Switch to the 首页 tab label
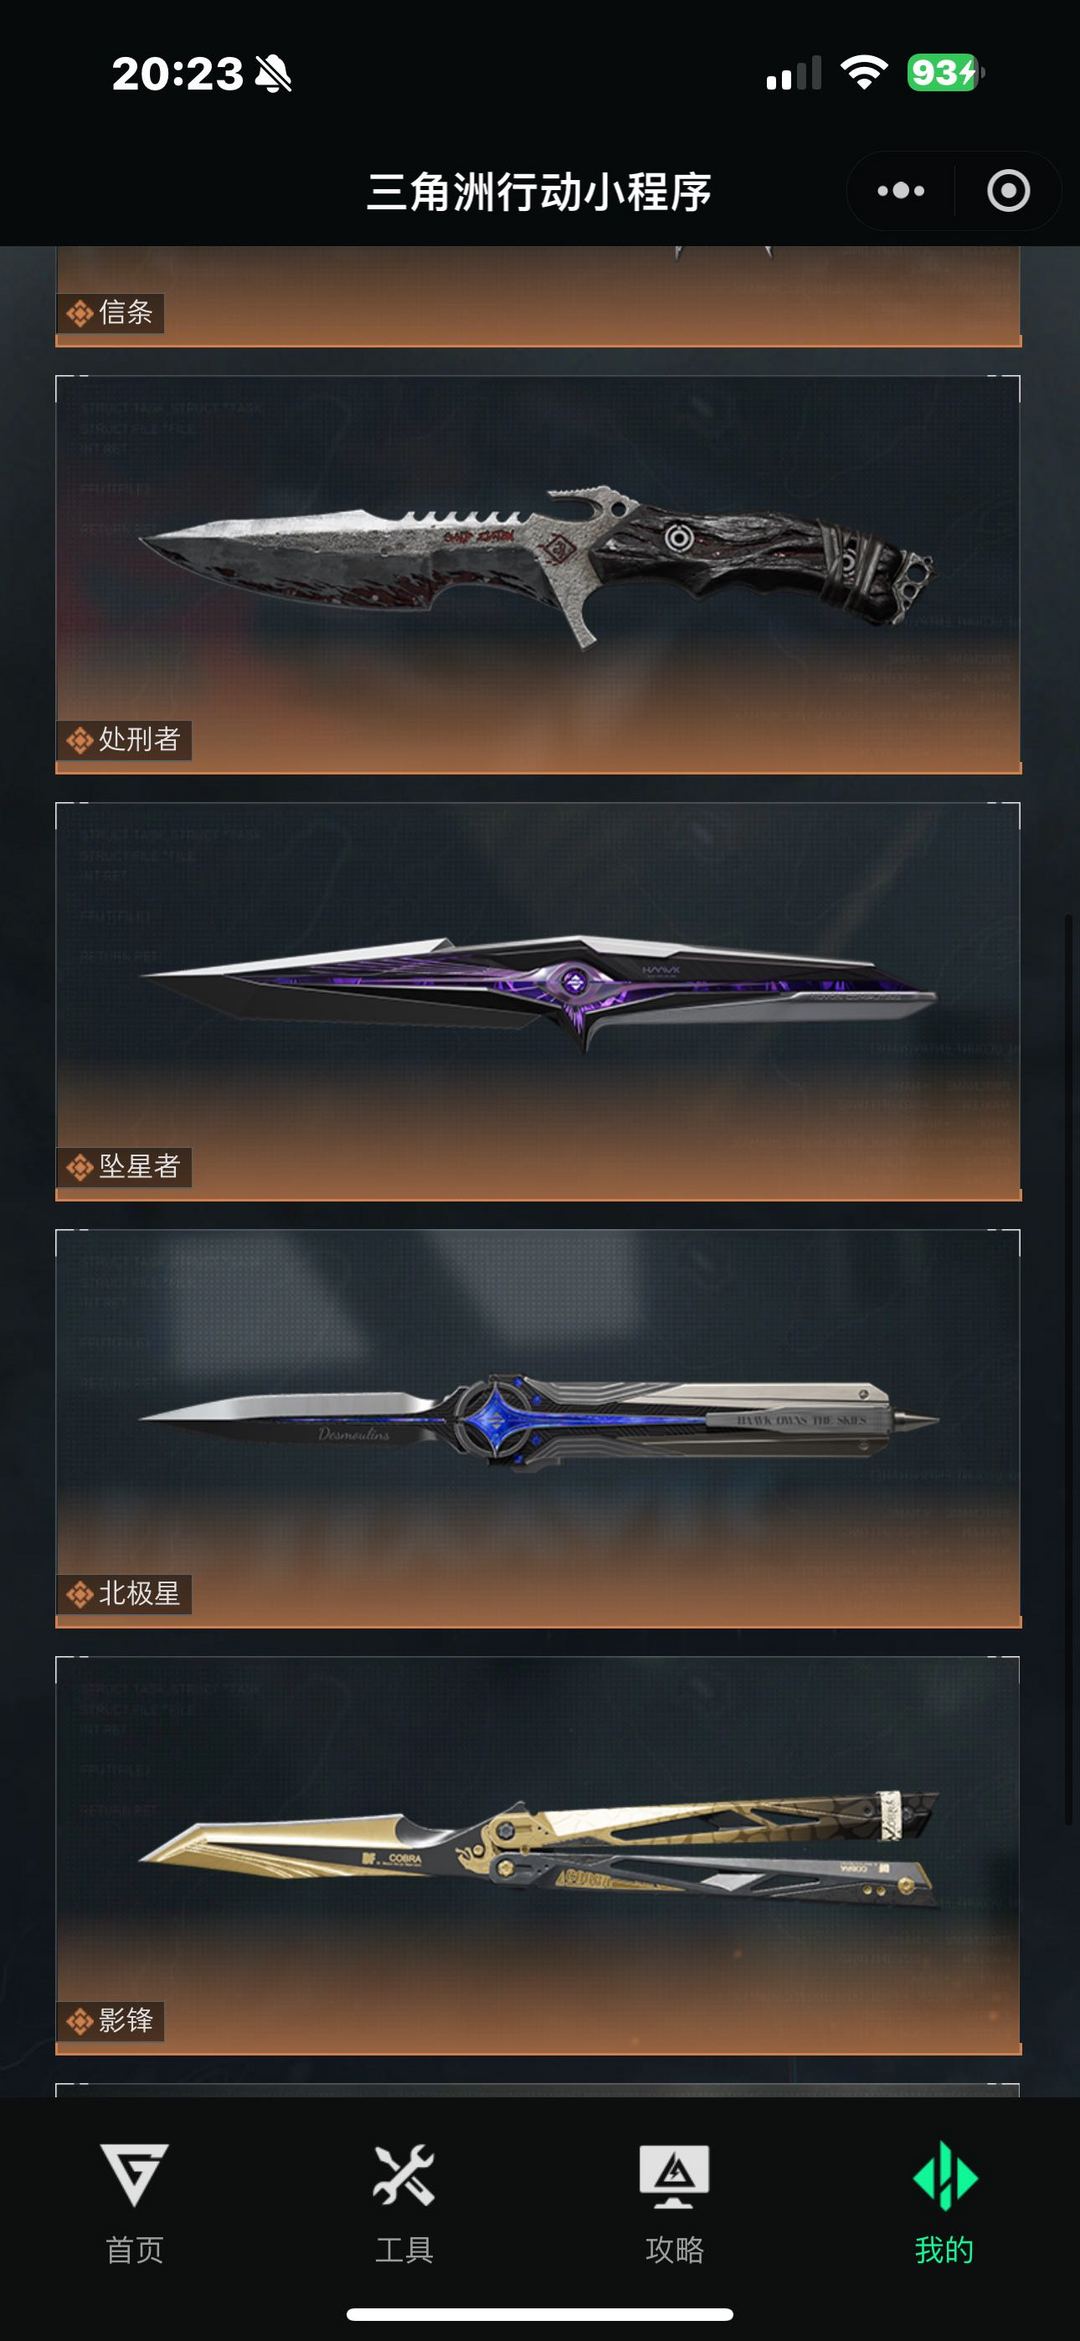 [134, 2250]
